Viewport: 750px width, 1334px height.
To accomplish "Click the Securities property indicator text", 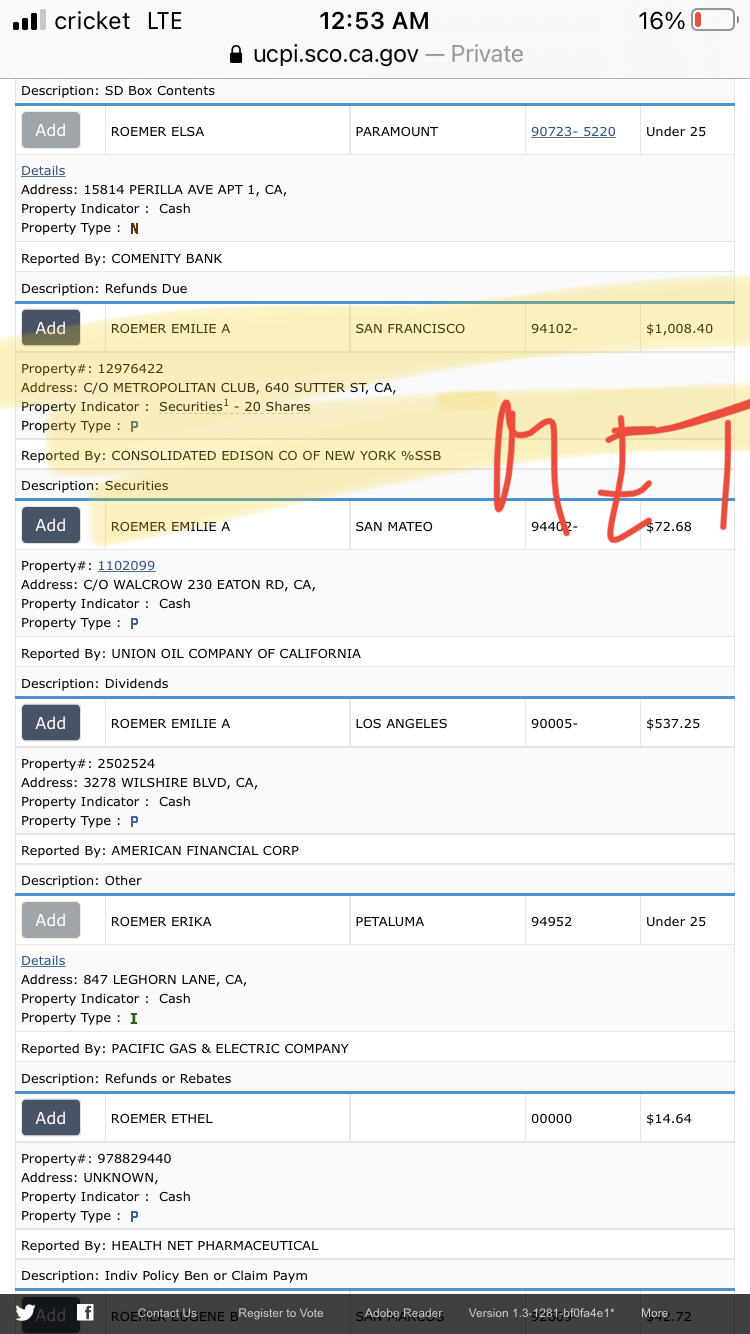I will pyautogui.click(x=234, y=407).
